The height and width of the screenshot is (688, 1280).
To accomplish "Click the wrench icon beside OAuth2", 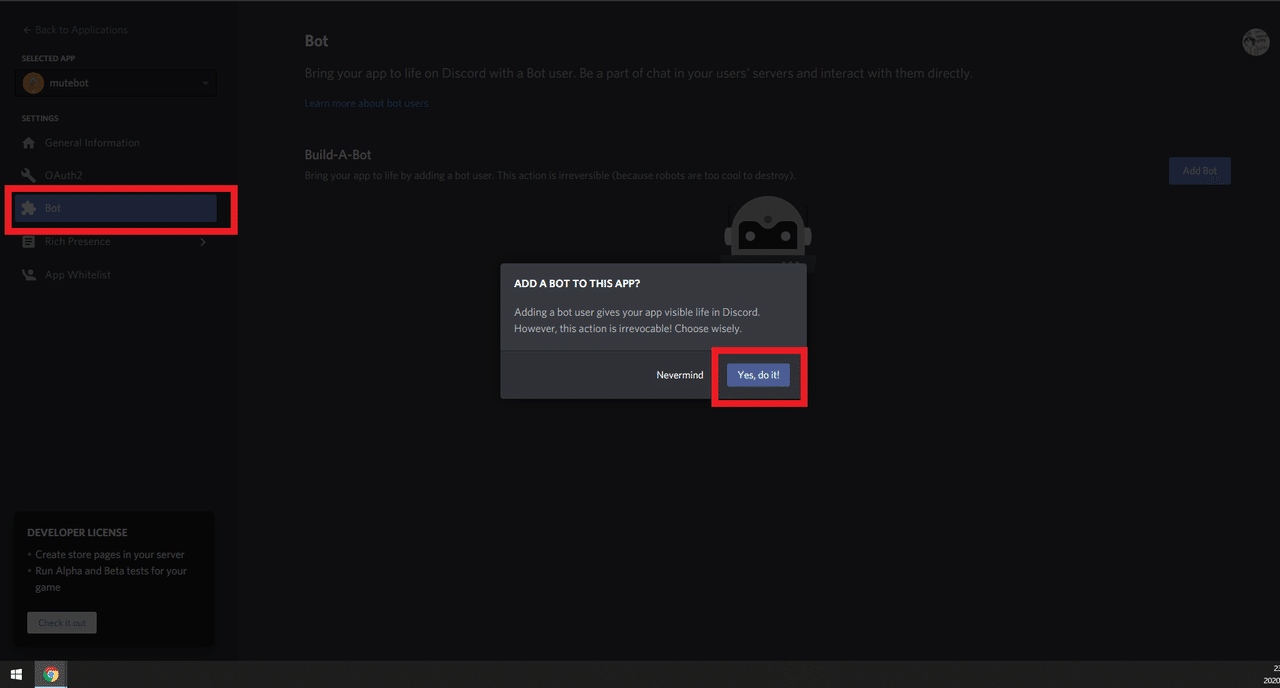I will click(29, 175).
